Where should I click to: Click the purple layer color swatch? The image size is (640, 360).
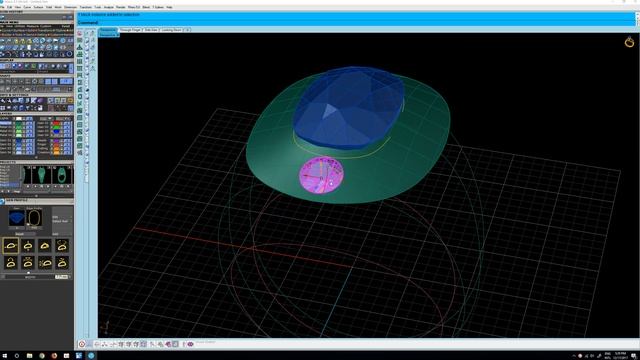point(56,141)
